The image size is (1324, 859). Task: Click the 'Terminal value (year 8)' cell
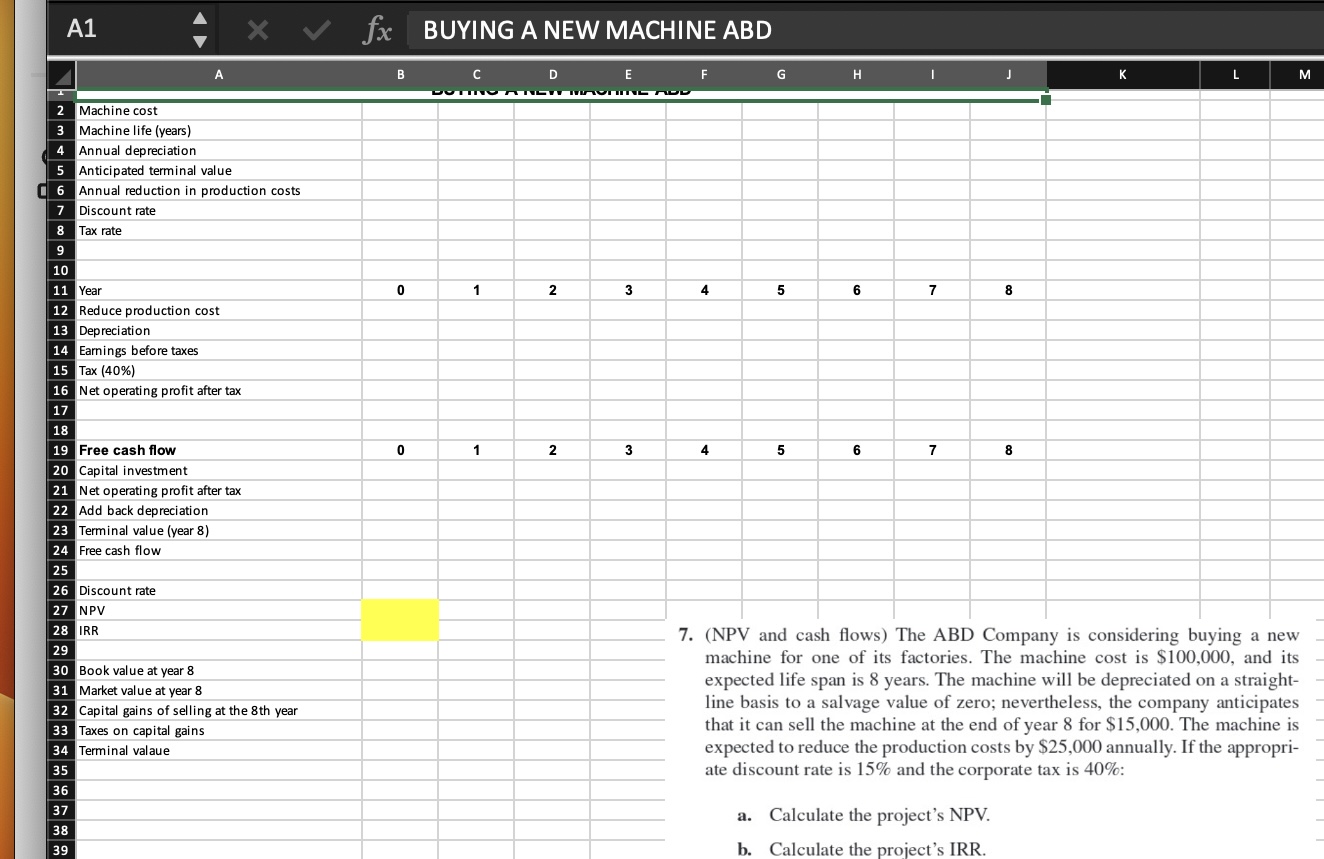tap(218, 530)
